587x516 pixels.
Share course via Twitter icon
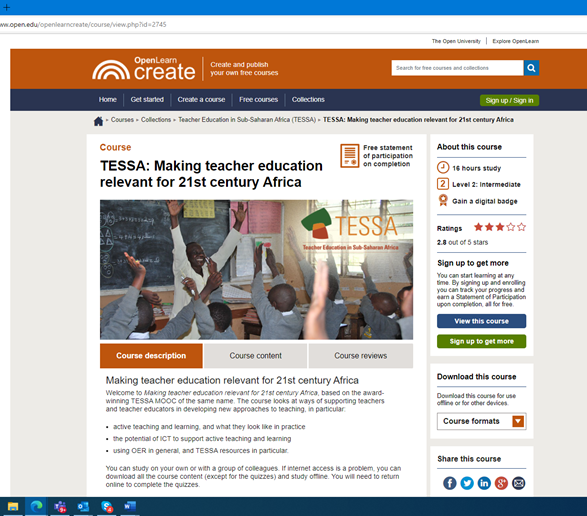(467, 483)
